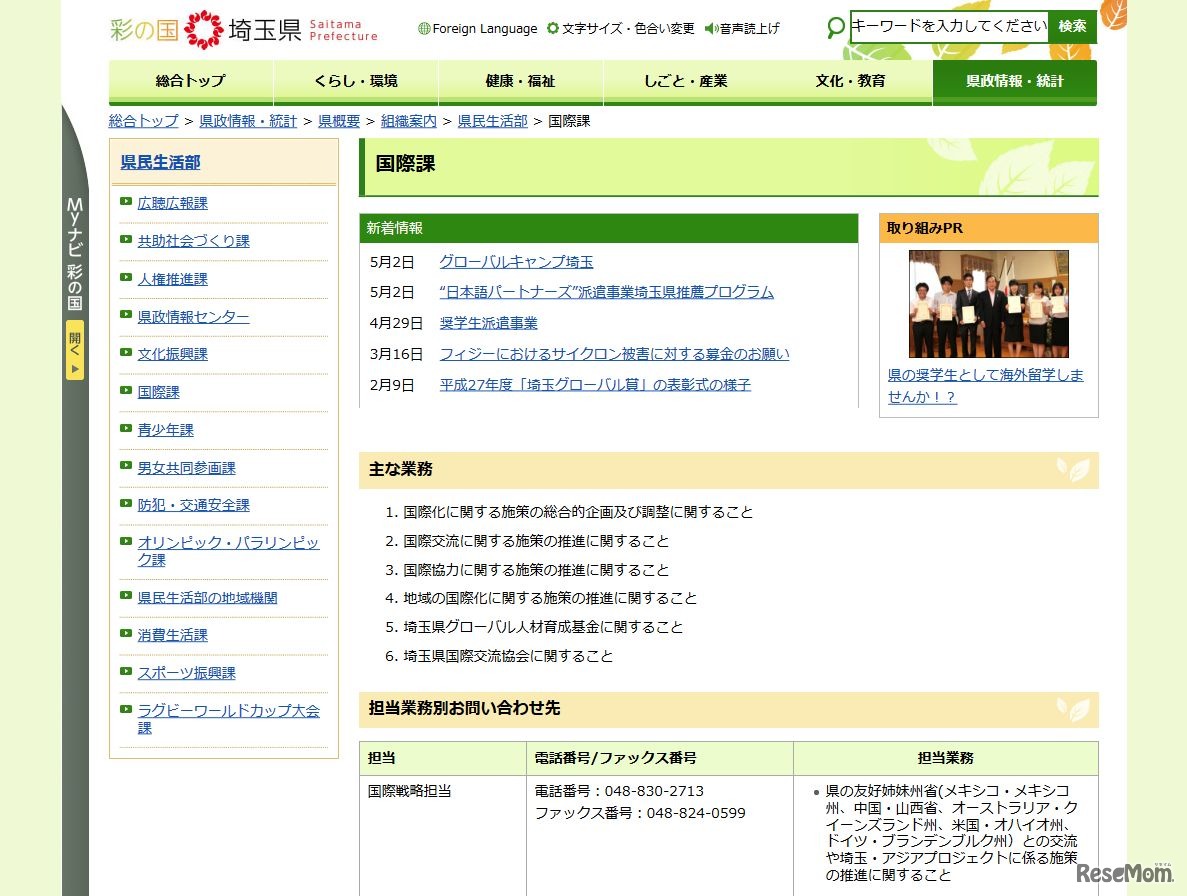The width and height of the screenshot is (1187, 896).
Task: Click the scholarship students photo thumbnail
Action: (988, 303)
